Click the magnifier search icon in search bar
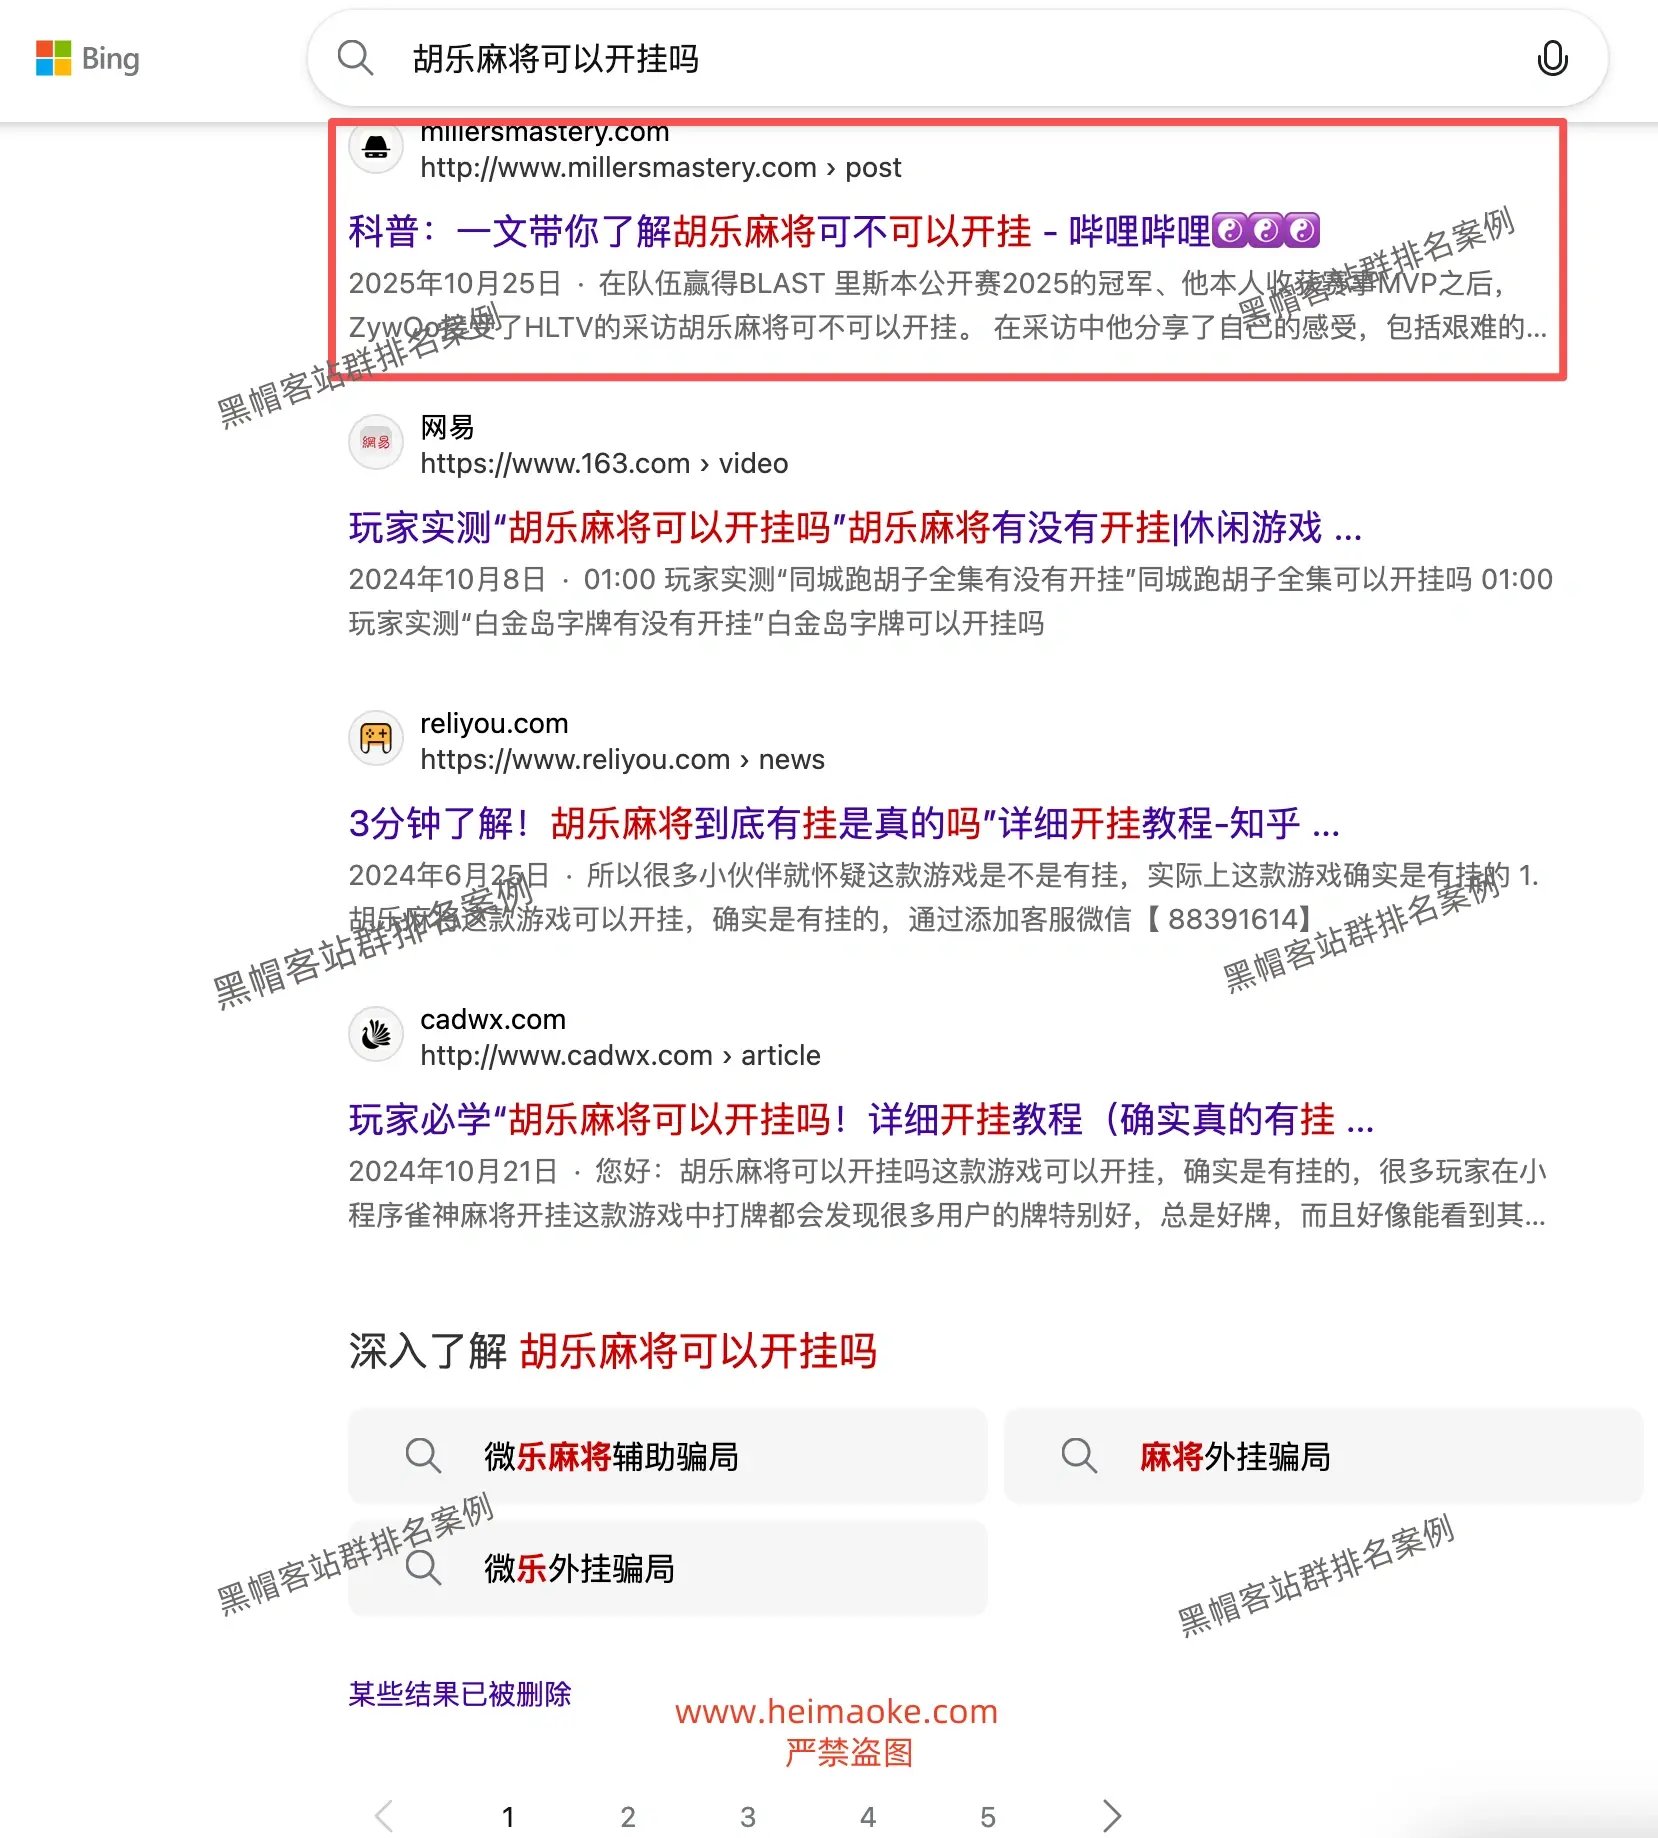Viewport: 1658px width, 1838px height. tap(355, 58)
